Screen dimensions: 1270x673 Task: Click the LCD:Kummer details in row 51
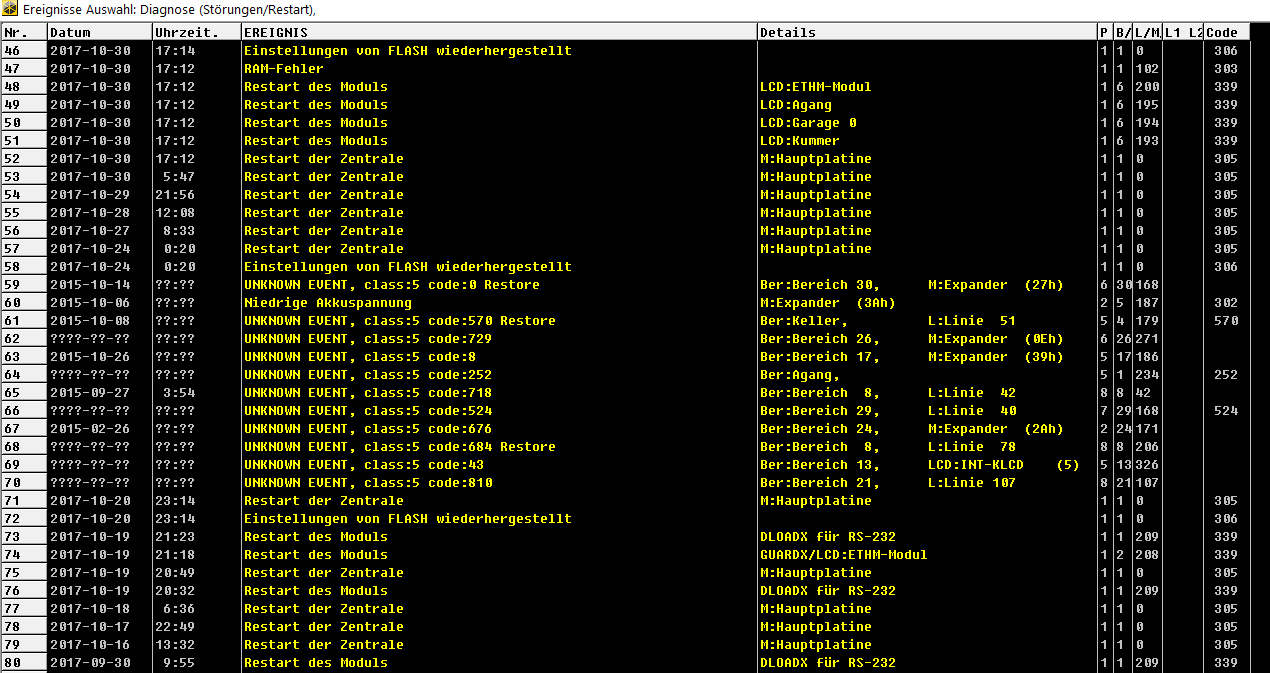(799, 141)
